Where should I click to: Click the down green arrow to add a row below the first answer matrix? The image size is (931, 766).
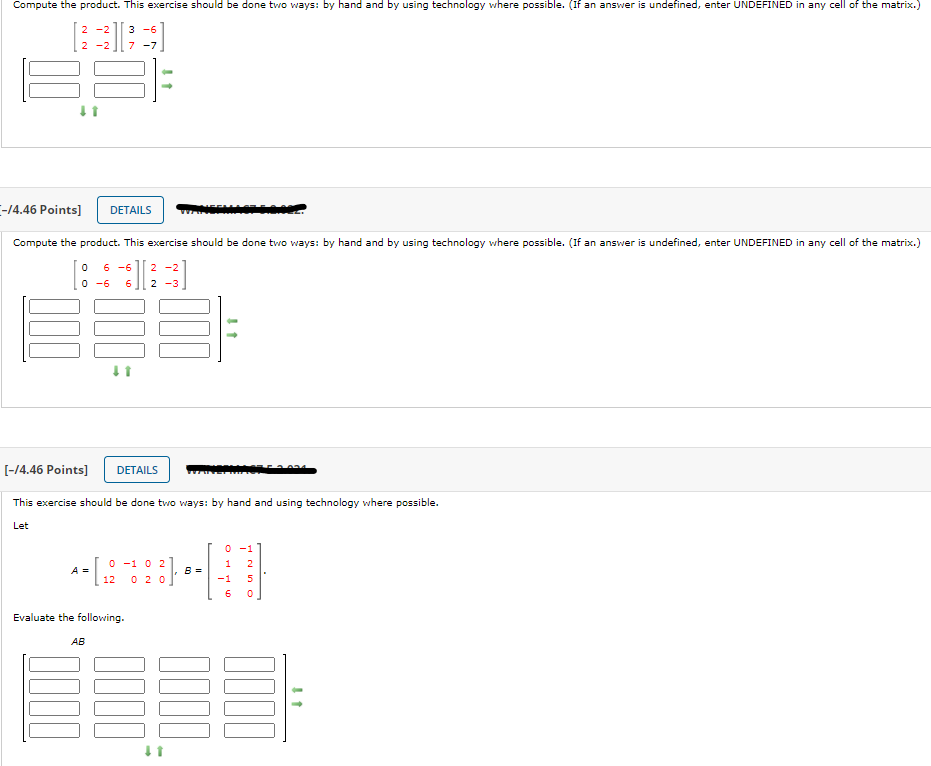click(x=84, y=111)
